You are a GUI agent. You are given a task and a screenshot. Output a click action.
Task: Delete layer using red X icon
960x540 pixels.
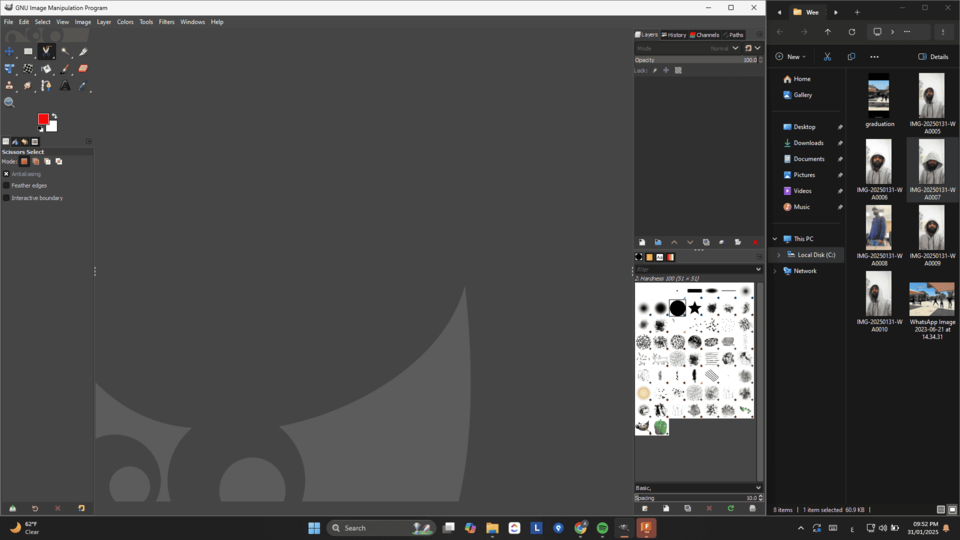point(754,242)
